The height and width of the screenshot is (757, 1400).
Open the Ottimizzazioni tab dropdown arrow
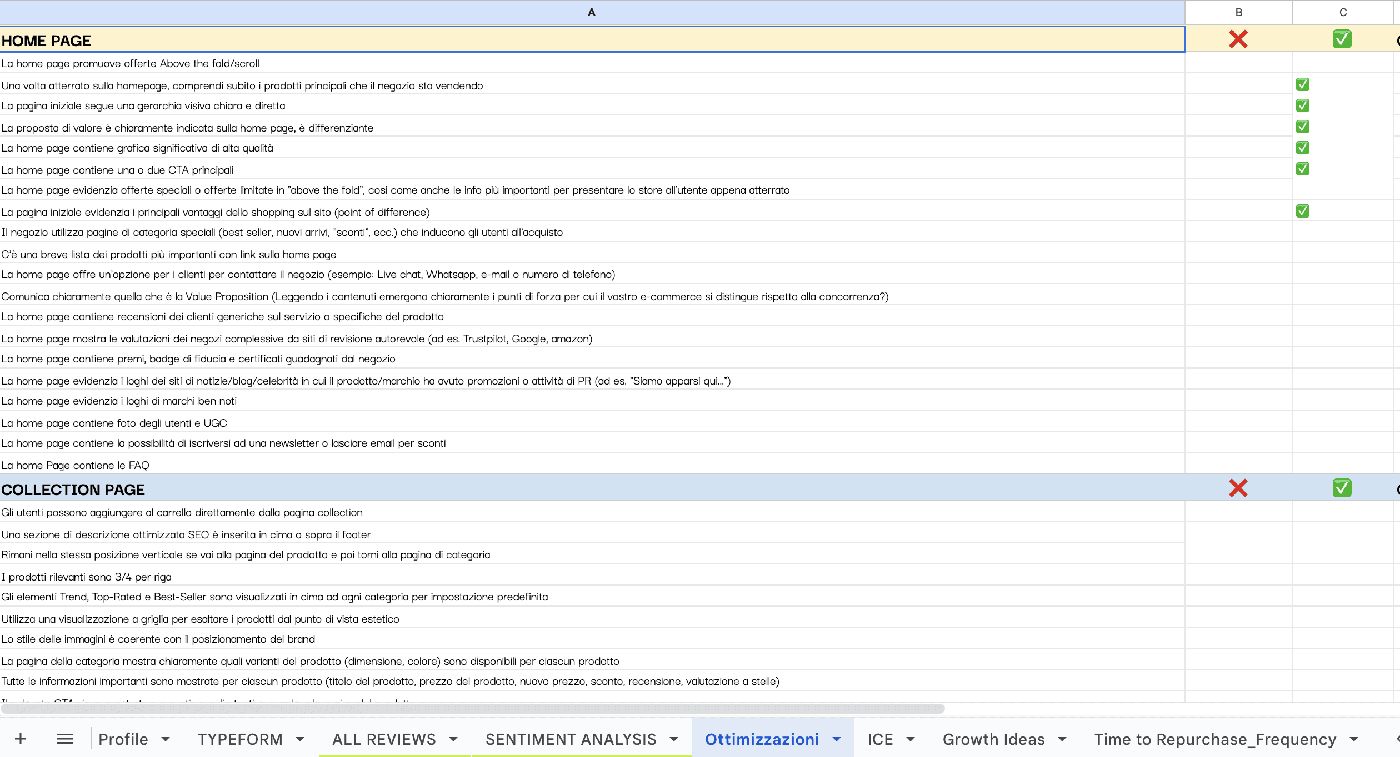[836, 740]
